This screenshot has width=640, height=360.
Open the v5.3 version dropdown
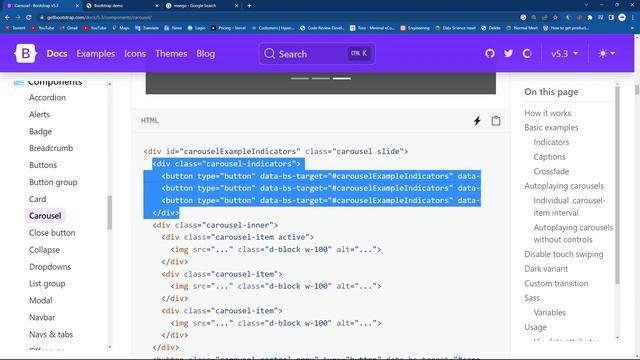click(564, 53)
